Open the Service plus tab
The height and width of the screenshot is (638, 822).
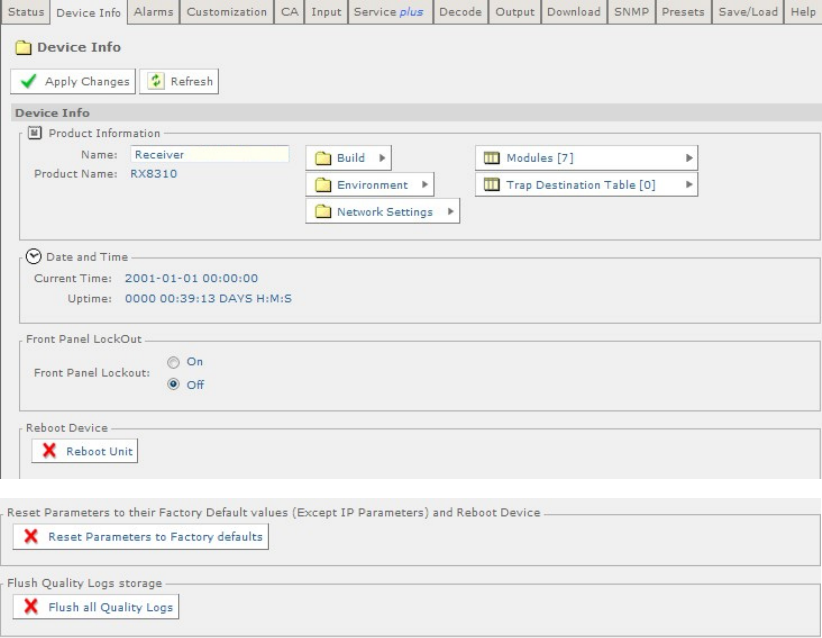click(389, 12)
